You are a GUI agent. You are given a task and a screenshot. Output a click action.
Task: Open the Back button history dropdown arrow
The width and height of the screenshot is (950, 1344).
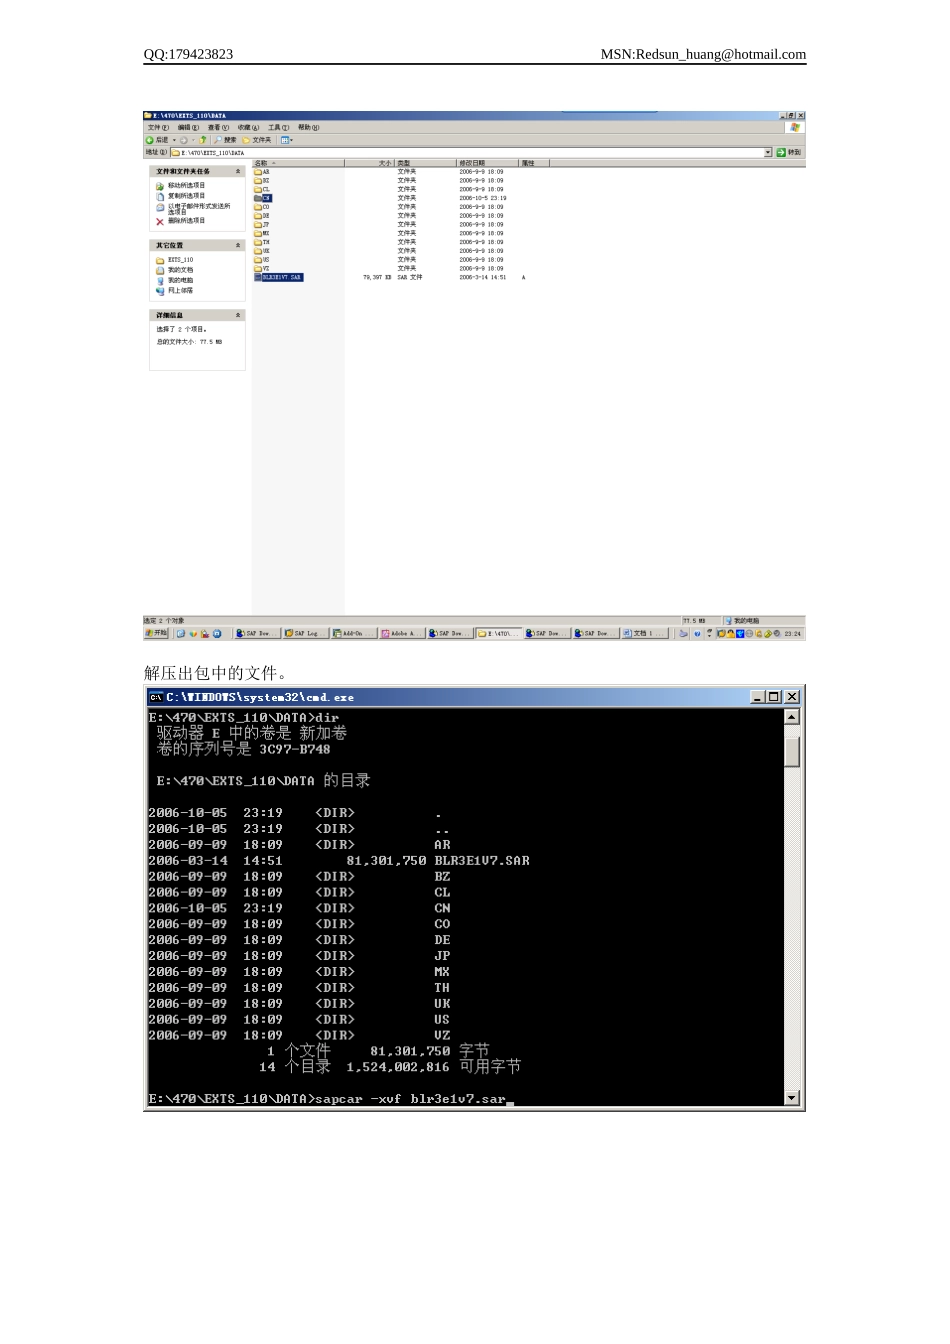(x=174, y=140)
